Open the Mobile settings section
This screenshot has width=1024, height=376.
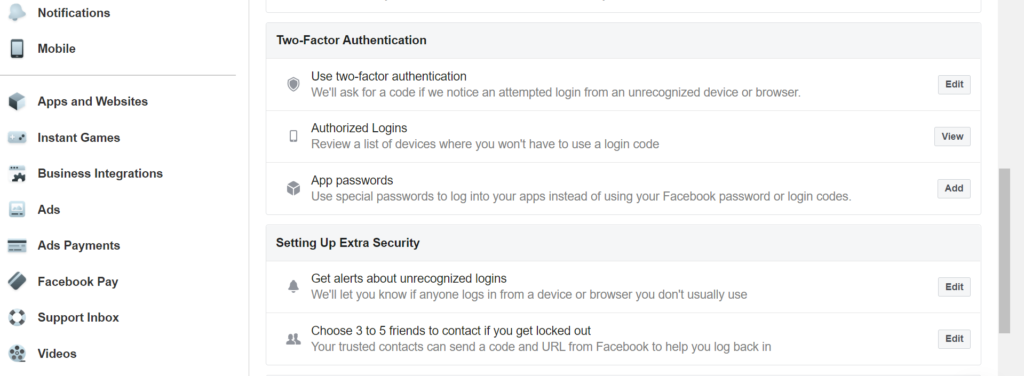click(x=56, y=48)
